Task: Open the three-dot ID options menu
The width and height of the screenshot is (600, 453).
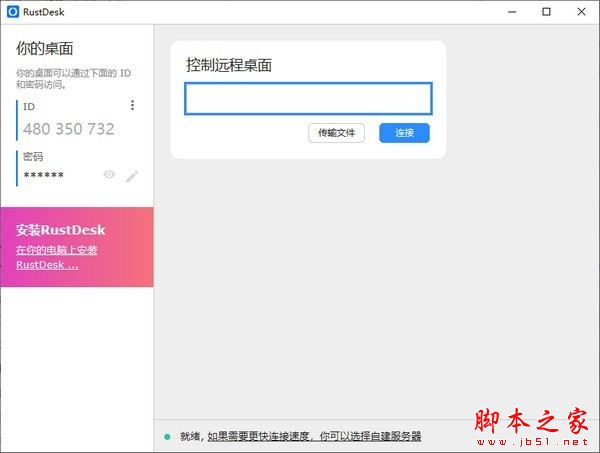Action: 132,105
